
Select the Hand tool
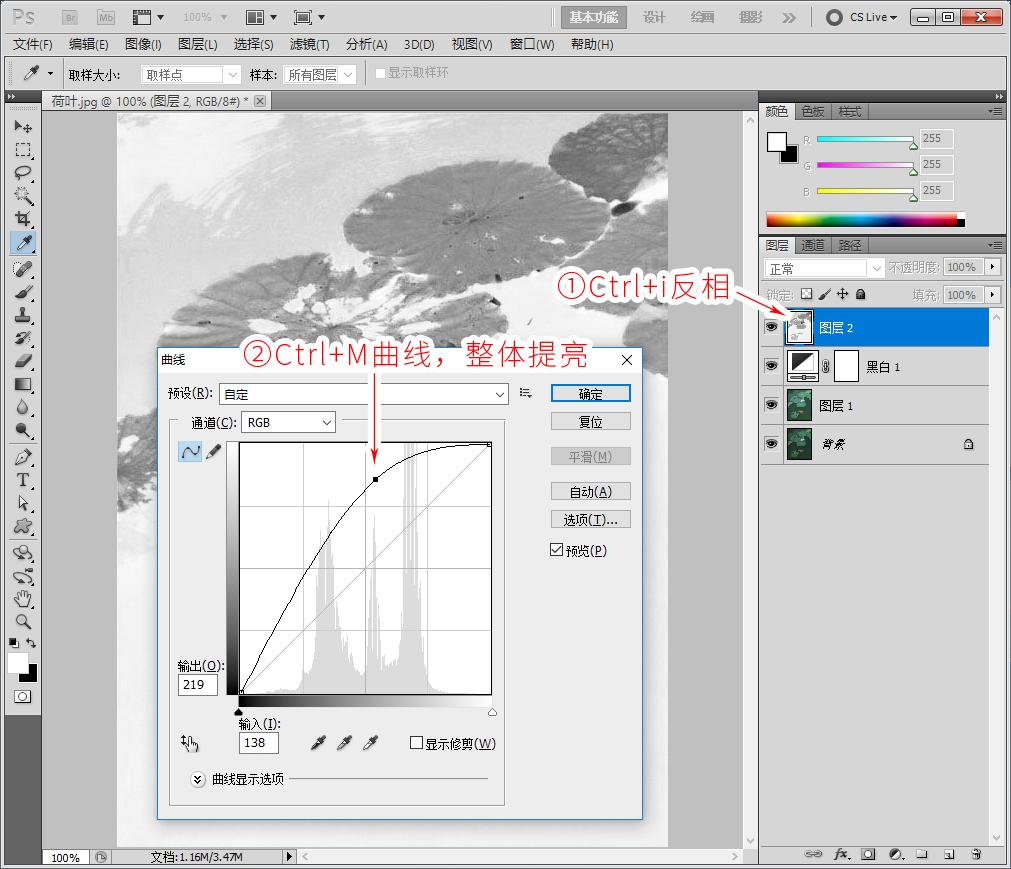[x=23, y=598]
